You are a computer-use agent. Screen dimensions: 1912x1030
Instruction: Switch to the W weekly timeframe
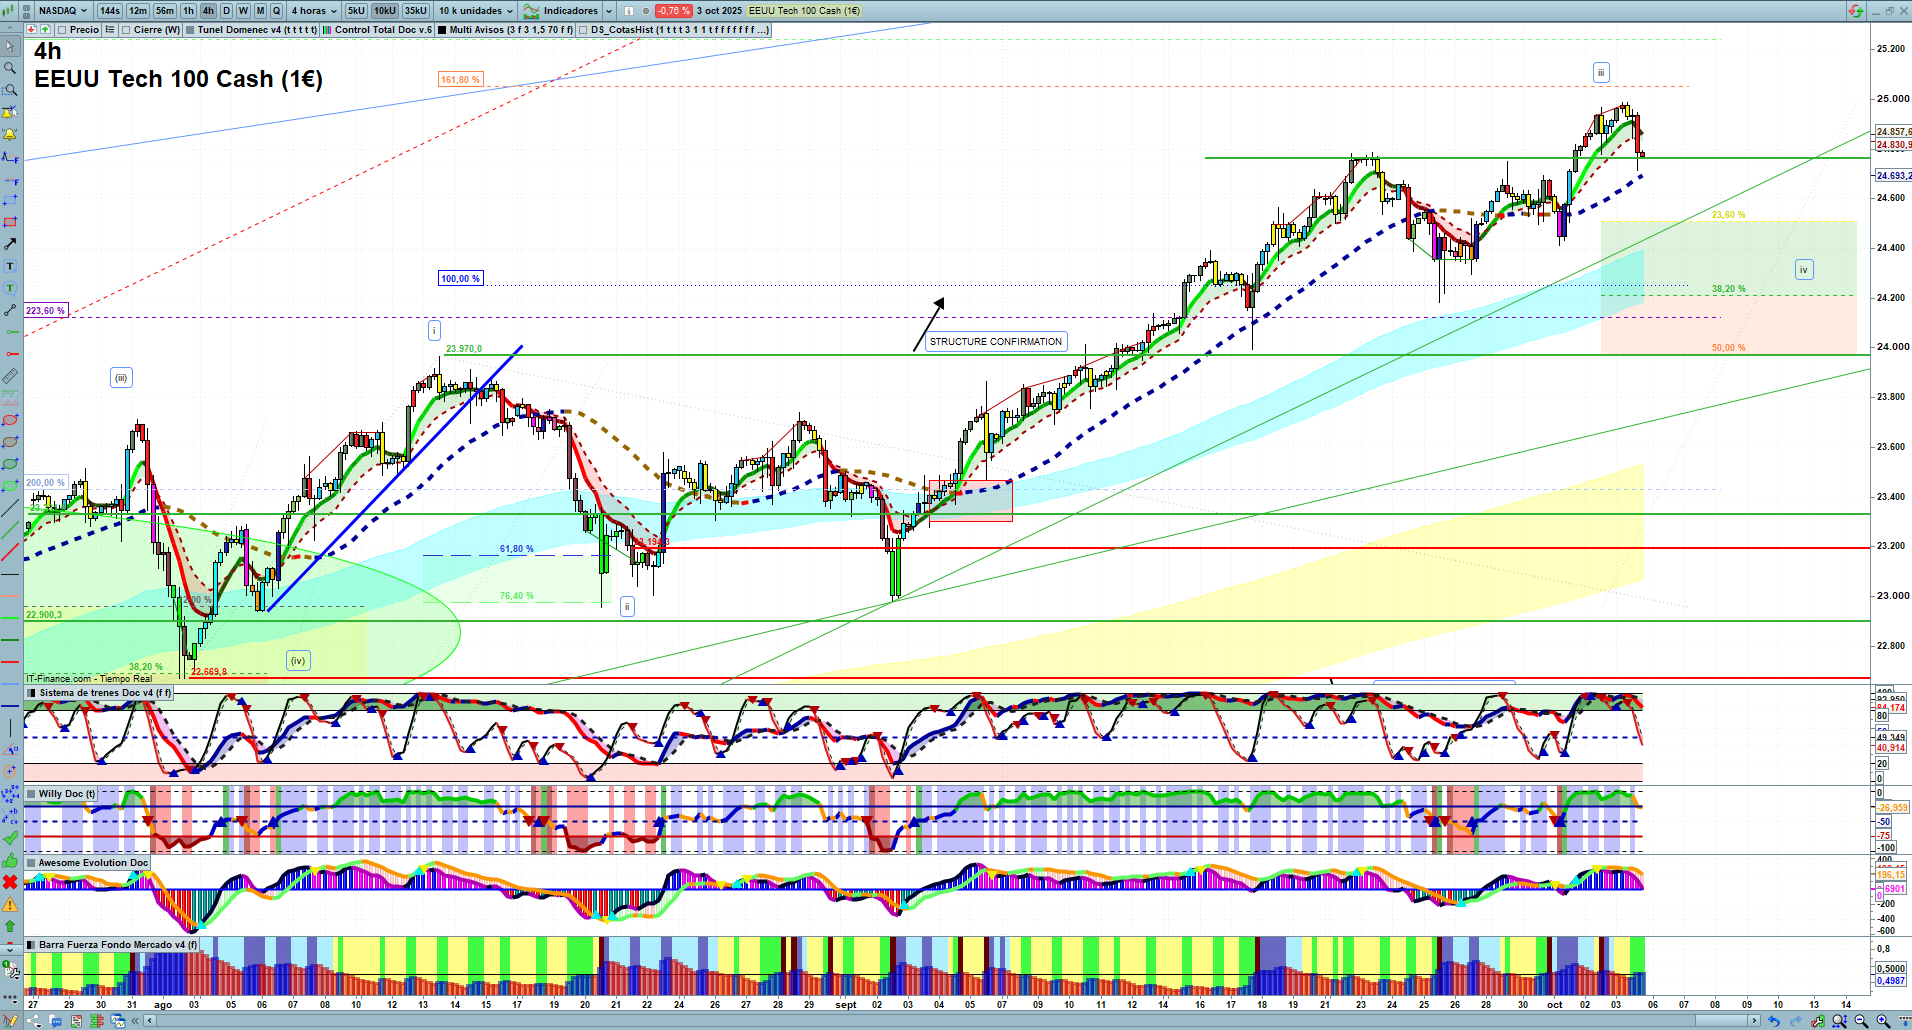click(243, 11)
